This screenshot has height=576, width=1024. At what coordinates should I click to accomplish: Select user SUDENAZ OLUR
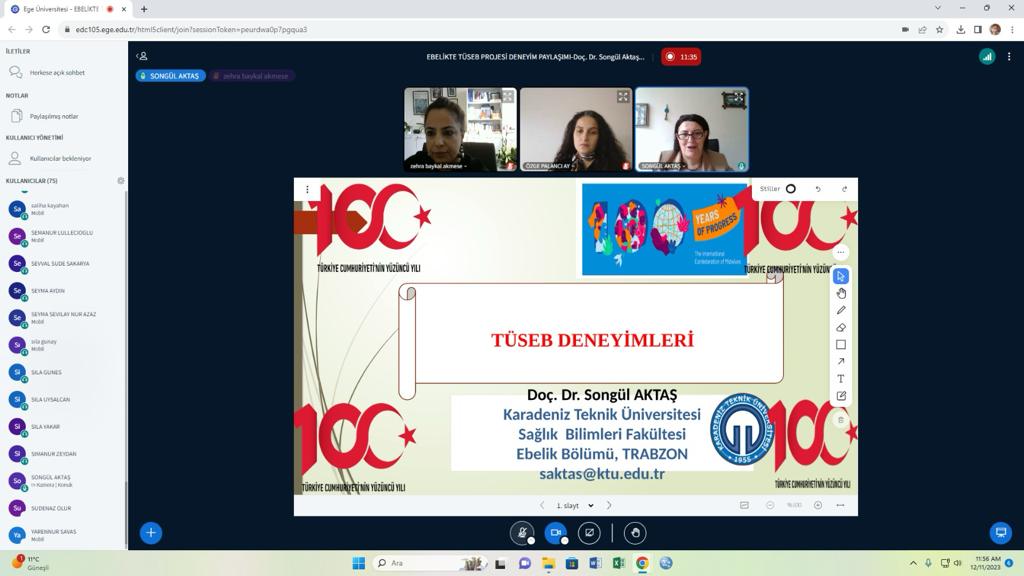pos(51,508)
